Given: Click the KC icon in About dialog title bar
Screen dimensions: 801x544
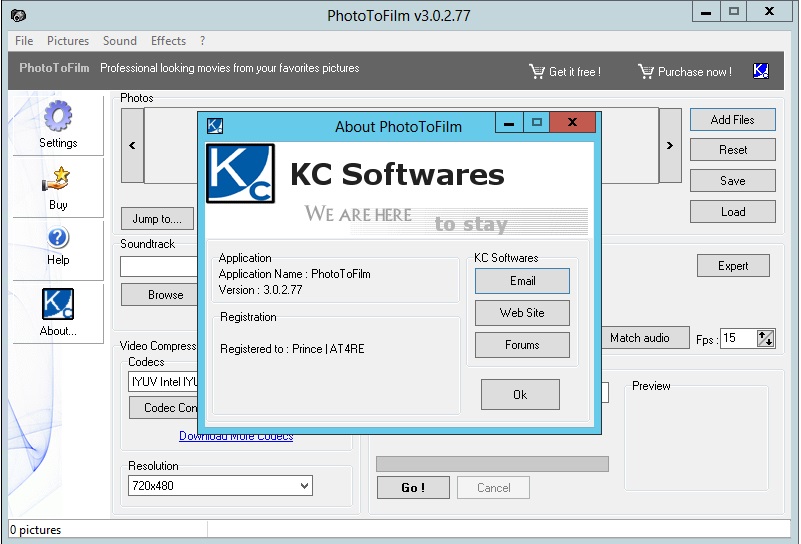Looking at the screenshot, I should tap(215, 126).
